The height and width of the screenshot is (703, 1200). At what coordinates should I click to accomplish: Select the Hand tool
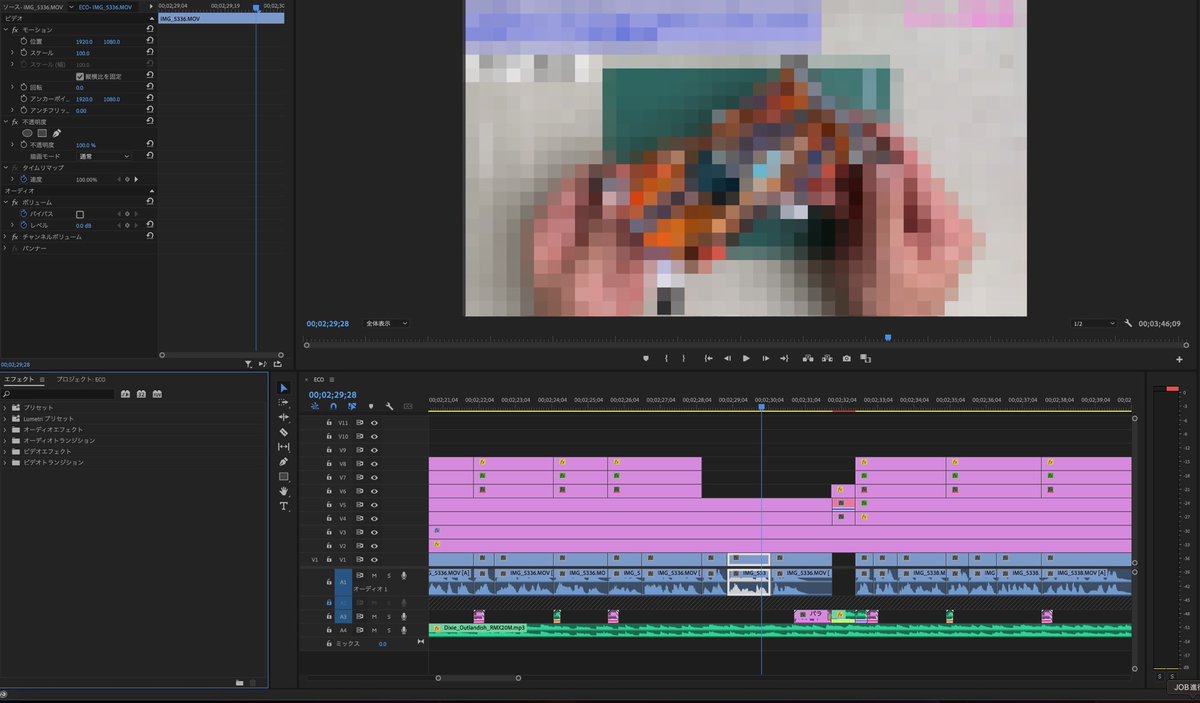(x=283, y=491)
